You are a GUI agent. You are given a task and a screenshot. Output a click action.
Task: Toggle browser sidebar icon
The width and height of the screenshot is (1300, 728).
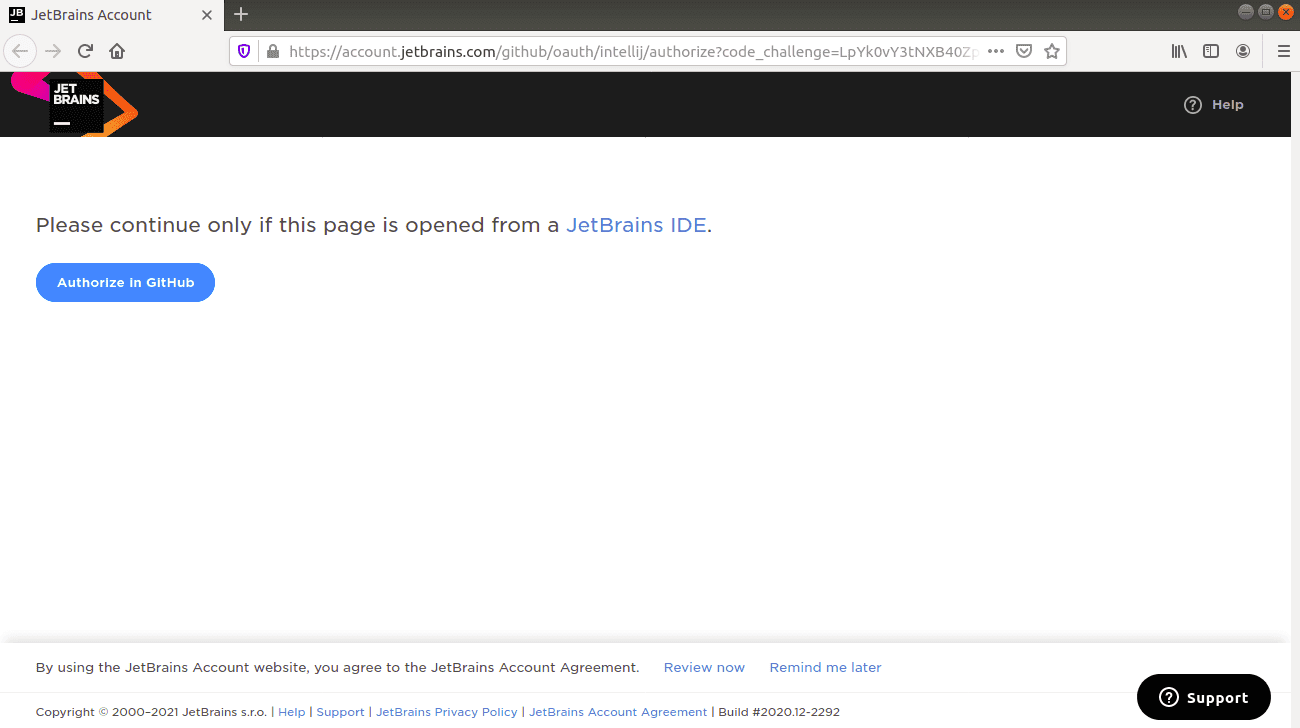point(1211,51)
